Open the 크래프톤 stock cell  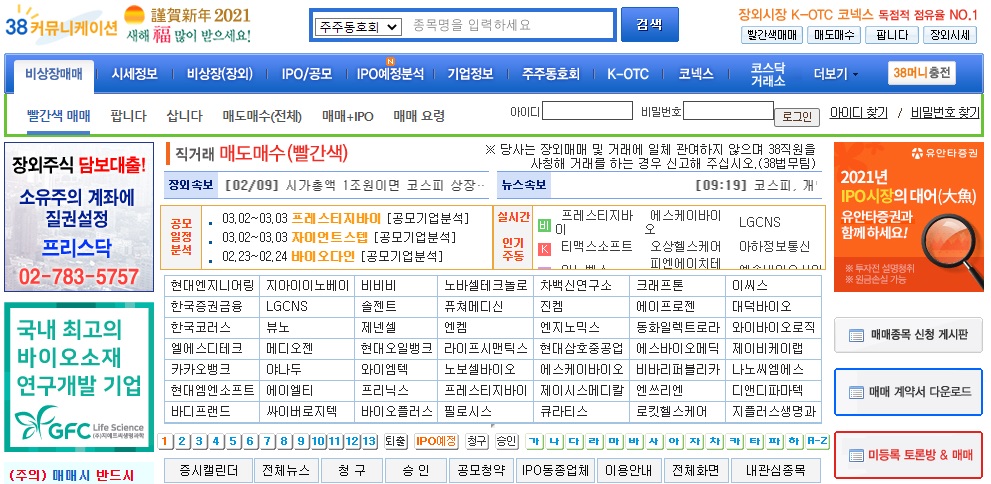click(x=678, y=286)
